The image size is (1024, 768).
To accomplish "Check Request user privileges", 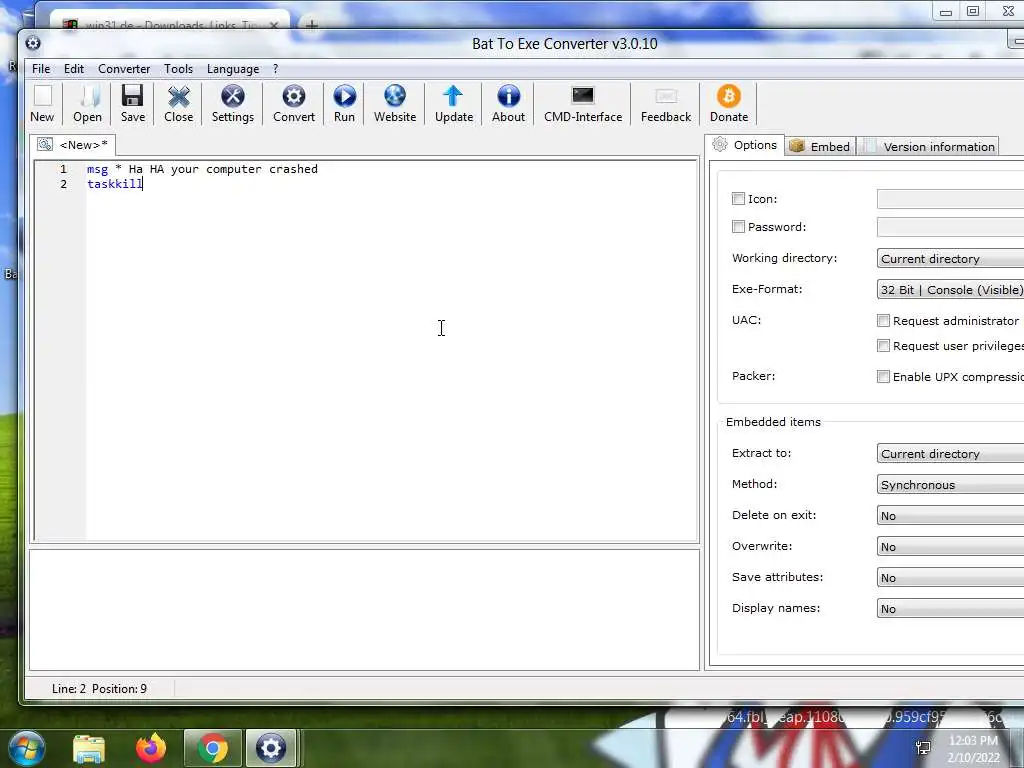I will (x=883, y=345).
